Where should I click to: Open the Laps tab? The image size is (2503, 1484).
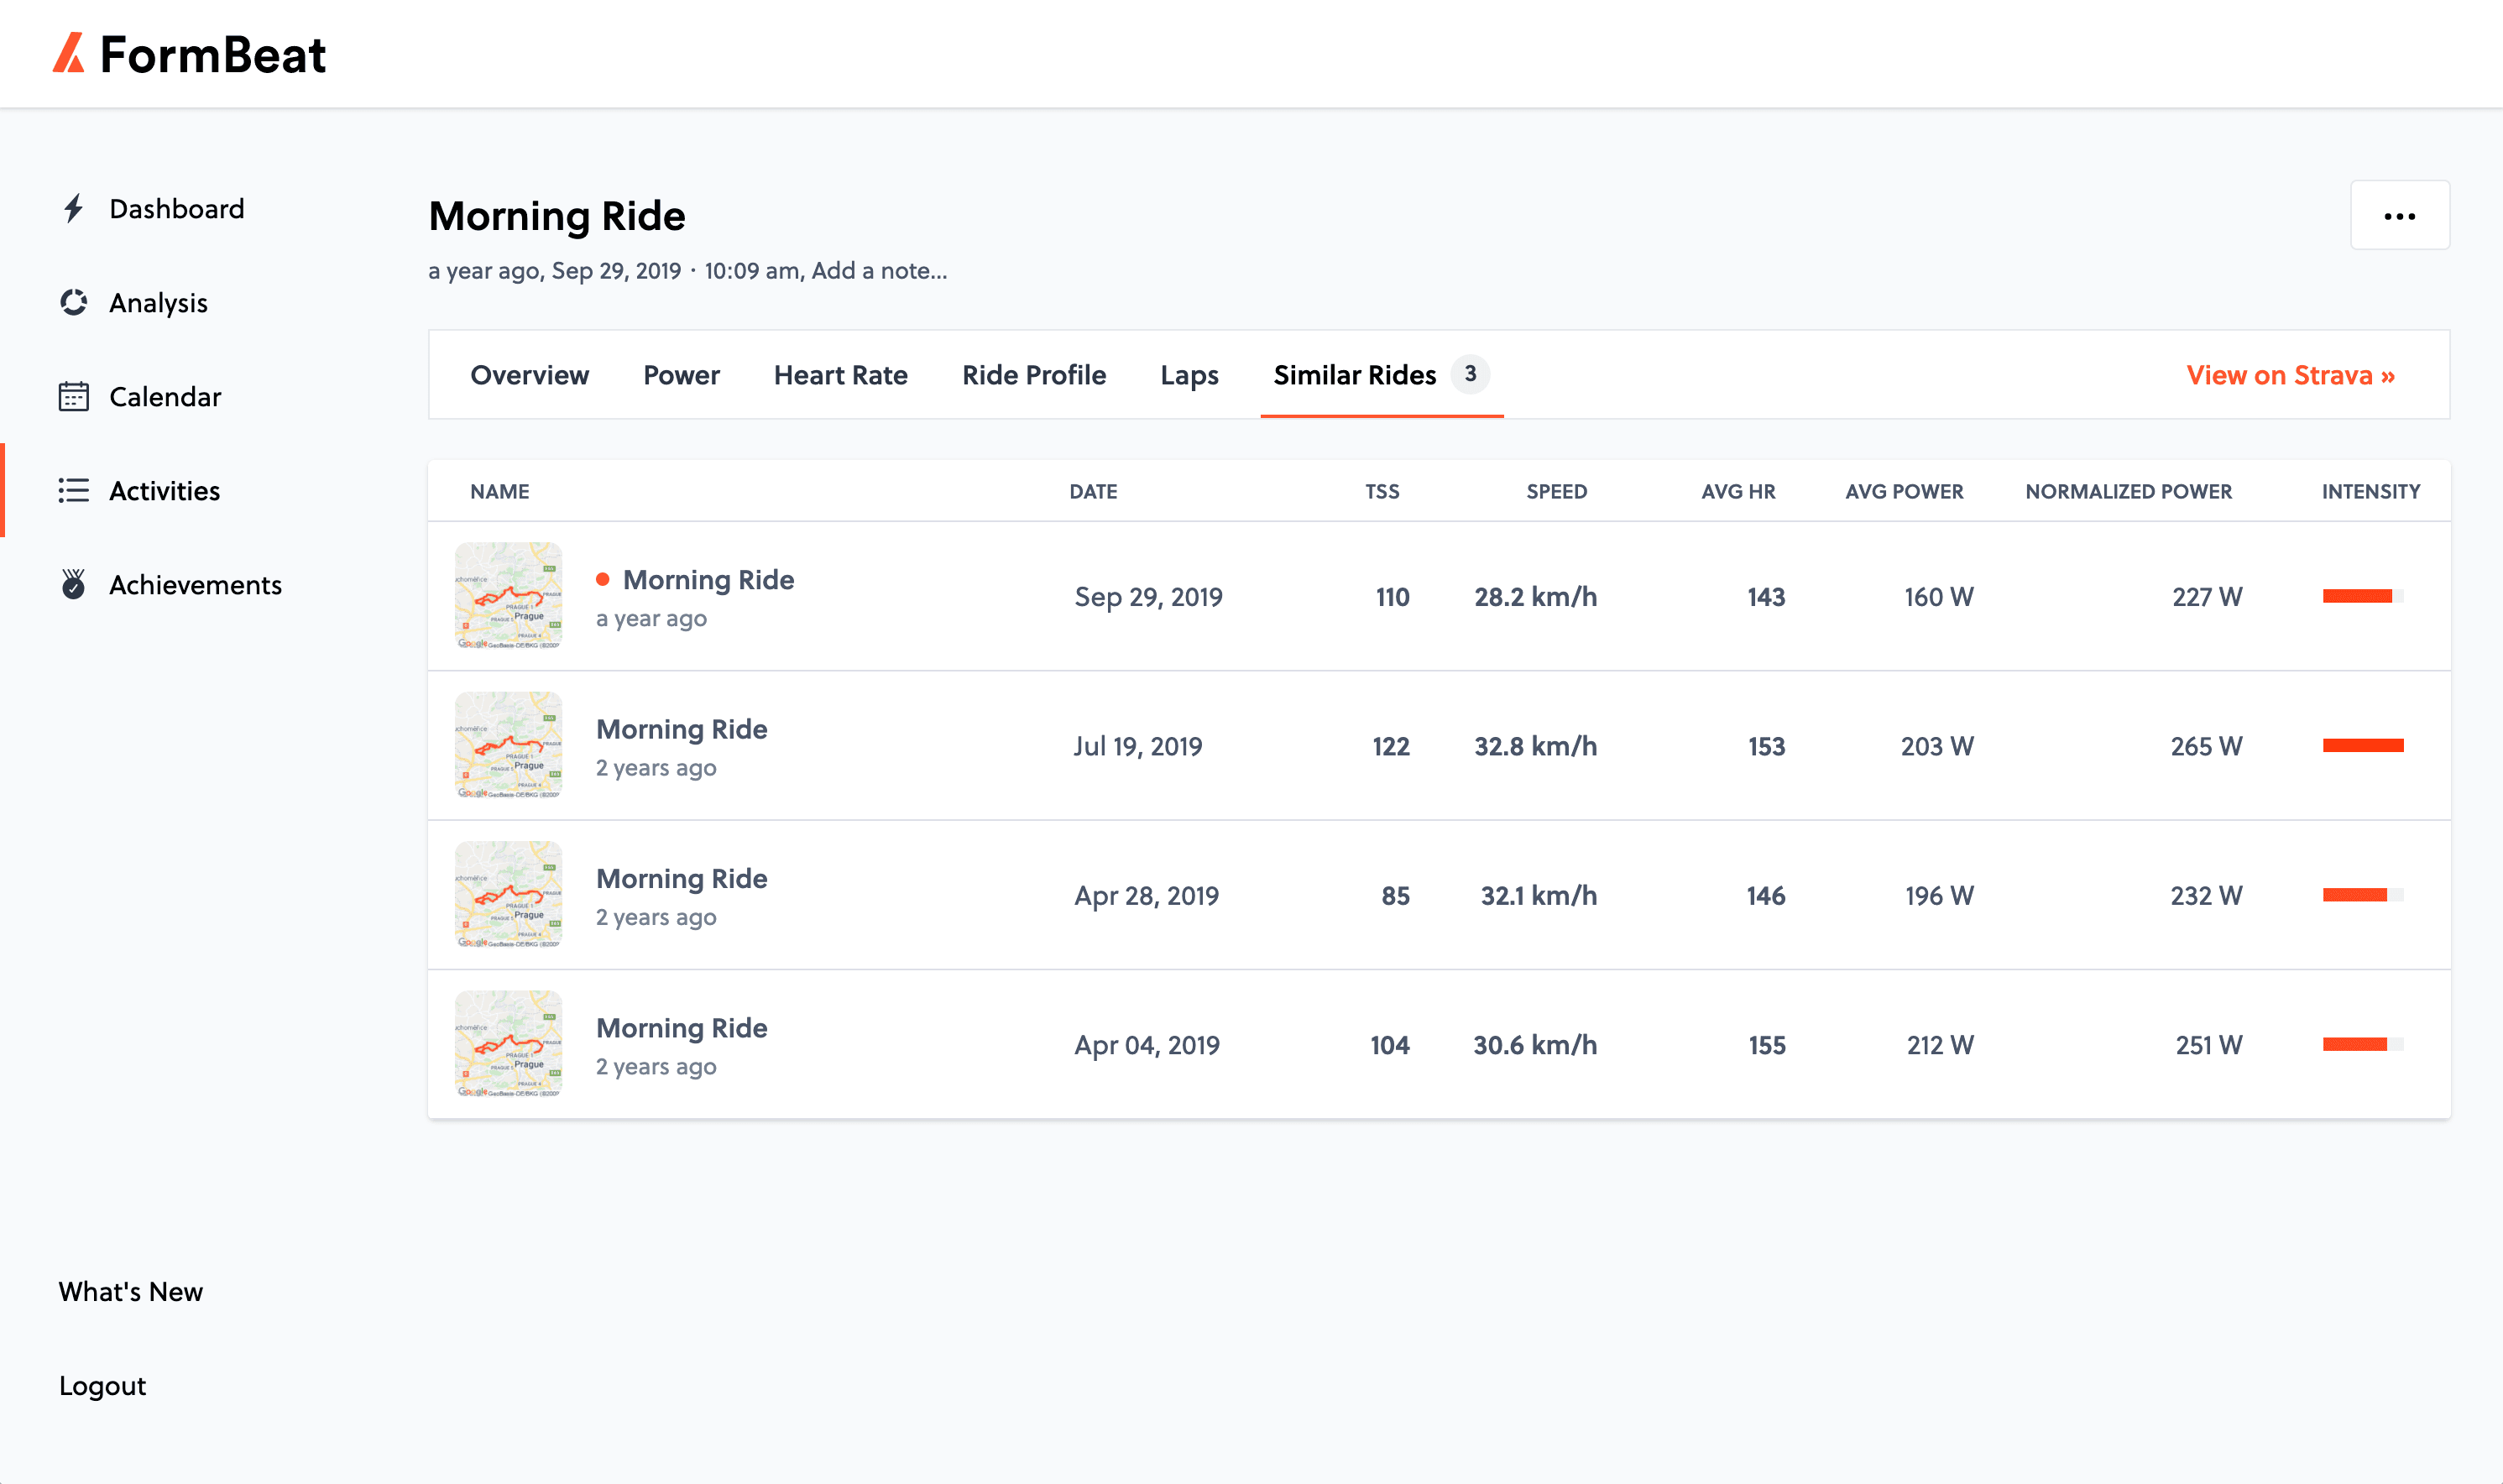tap(1189, 375)
